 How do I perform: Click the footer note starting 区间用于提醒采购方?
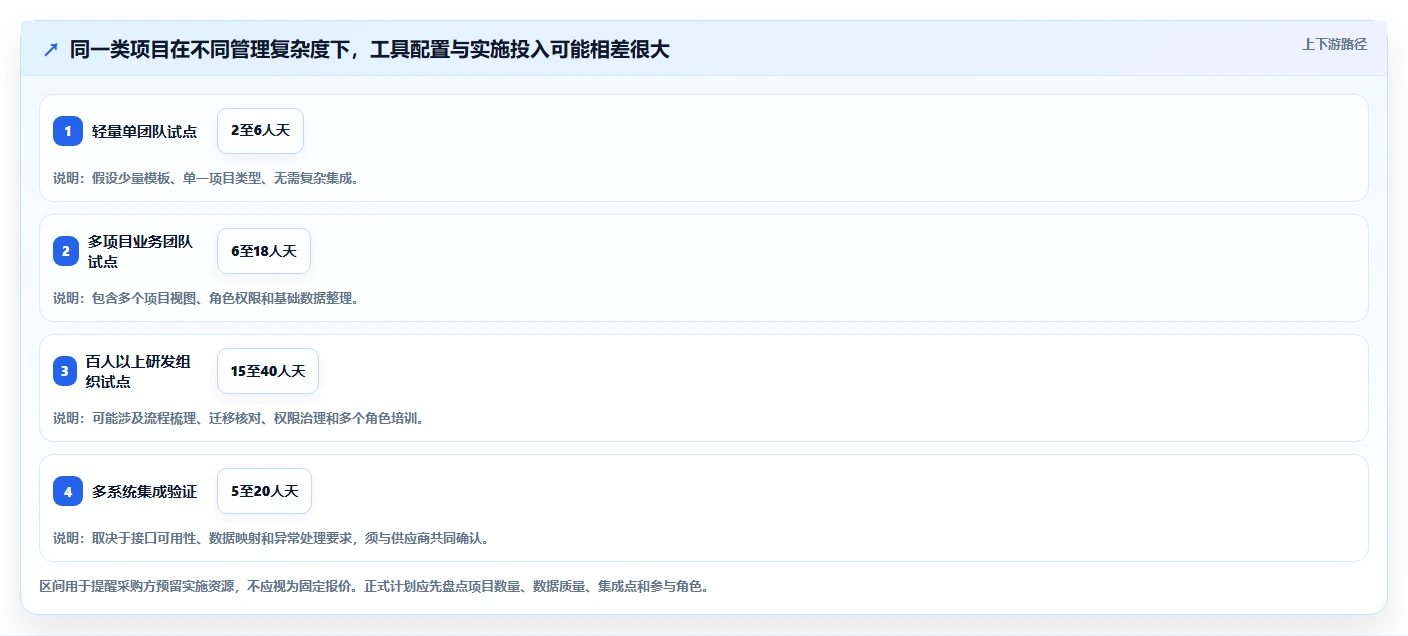click(374, 586)
